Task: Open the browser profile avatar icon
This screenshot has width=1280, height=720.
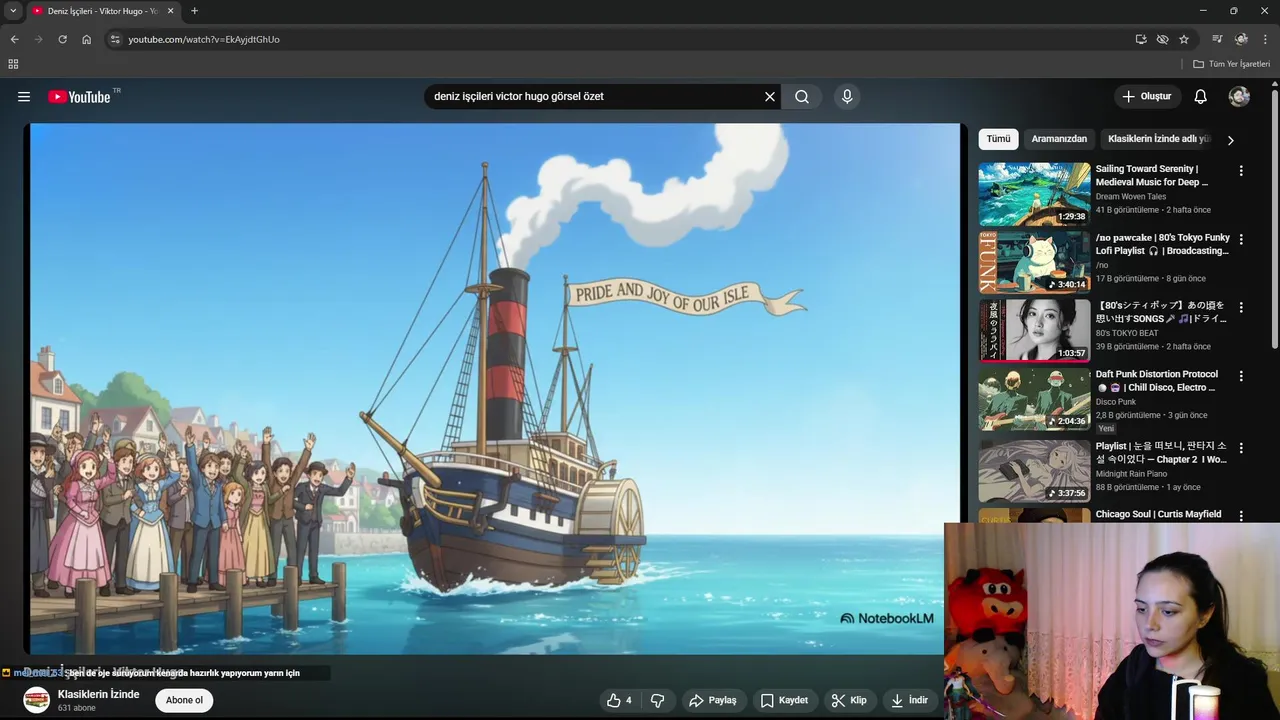Action: (1241, 39)
